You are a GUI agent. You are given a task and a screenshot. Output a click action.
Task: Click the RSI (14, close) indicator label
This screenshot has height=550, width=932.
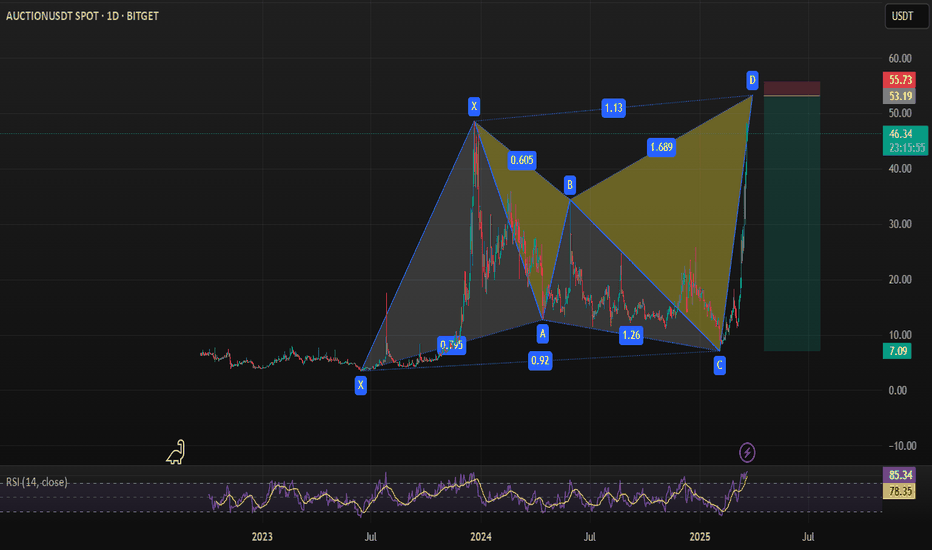click(x=37, y=482)
